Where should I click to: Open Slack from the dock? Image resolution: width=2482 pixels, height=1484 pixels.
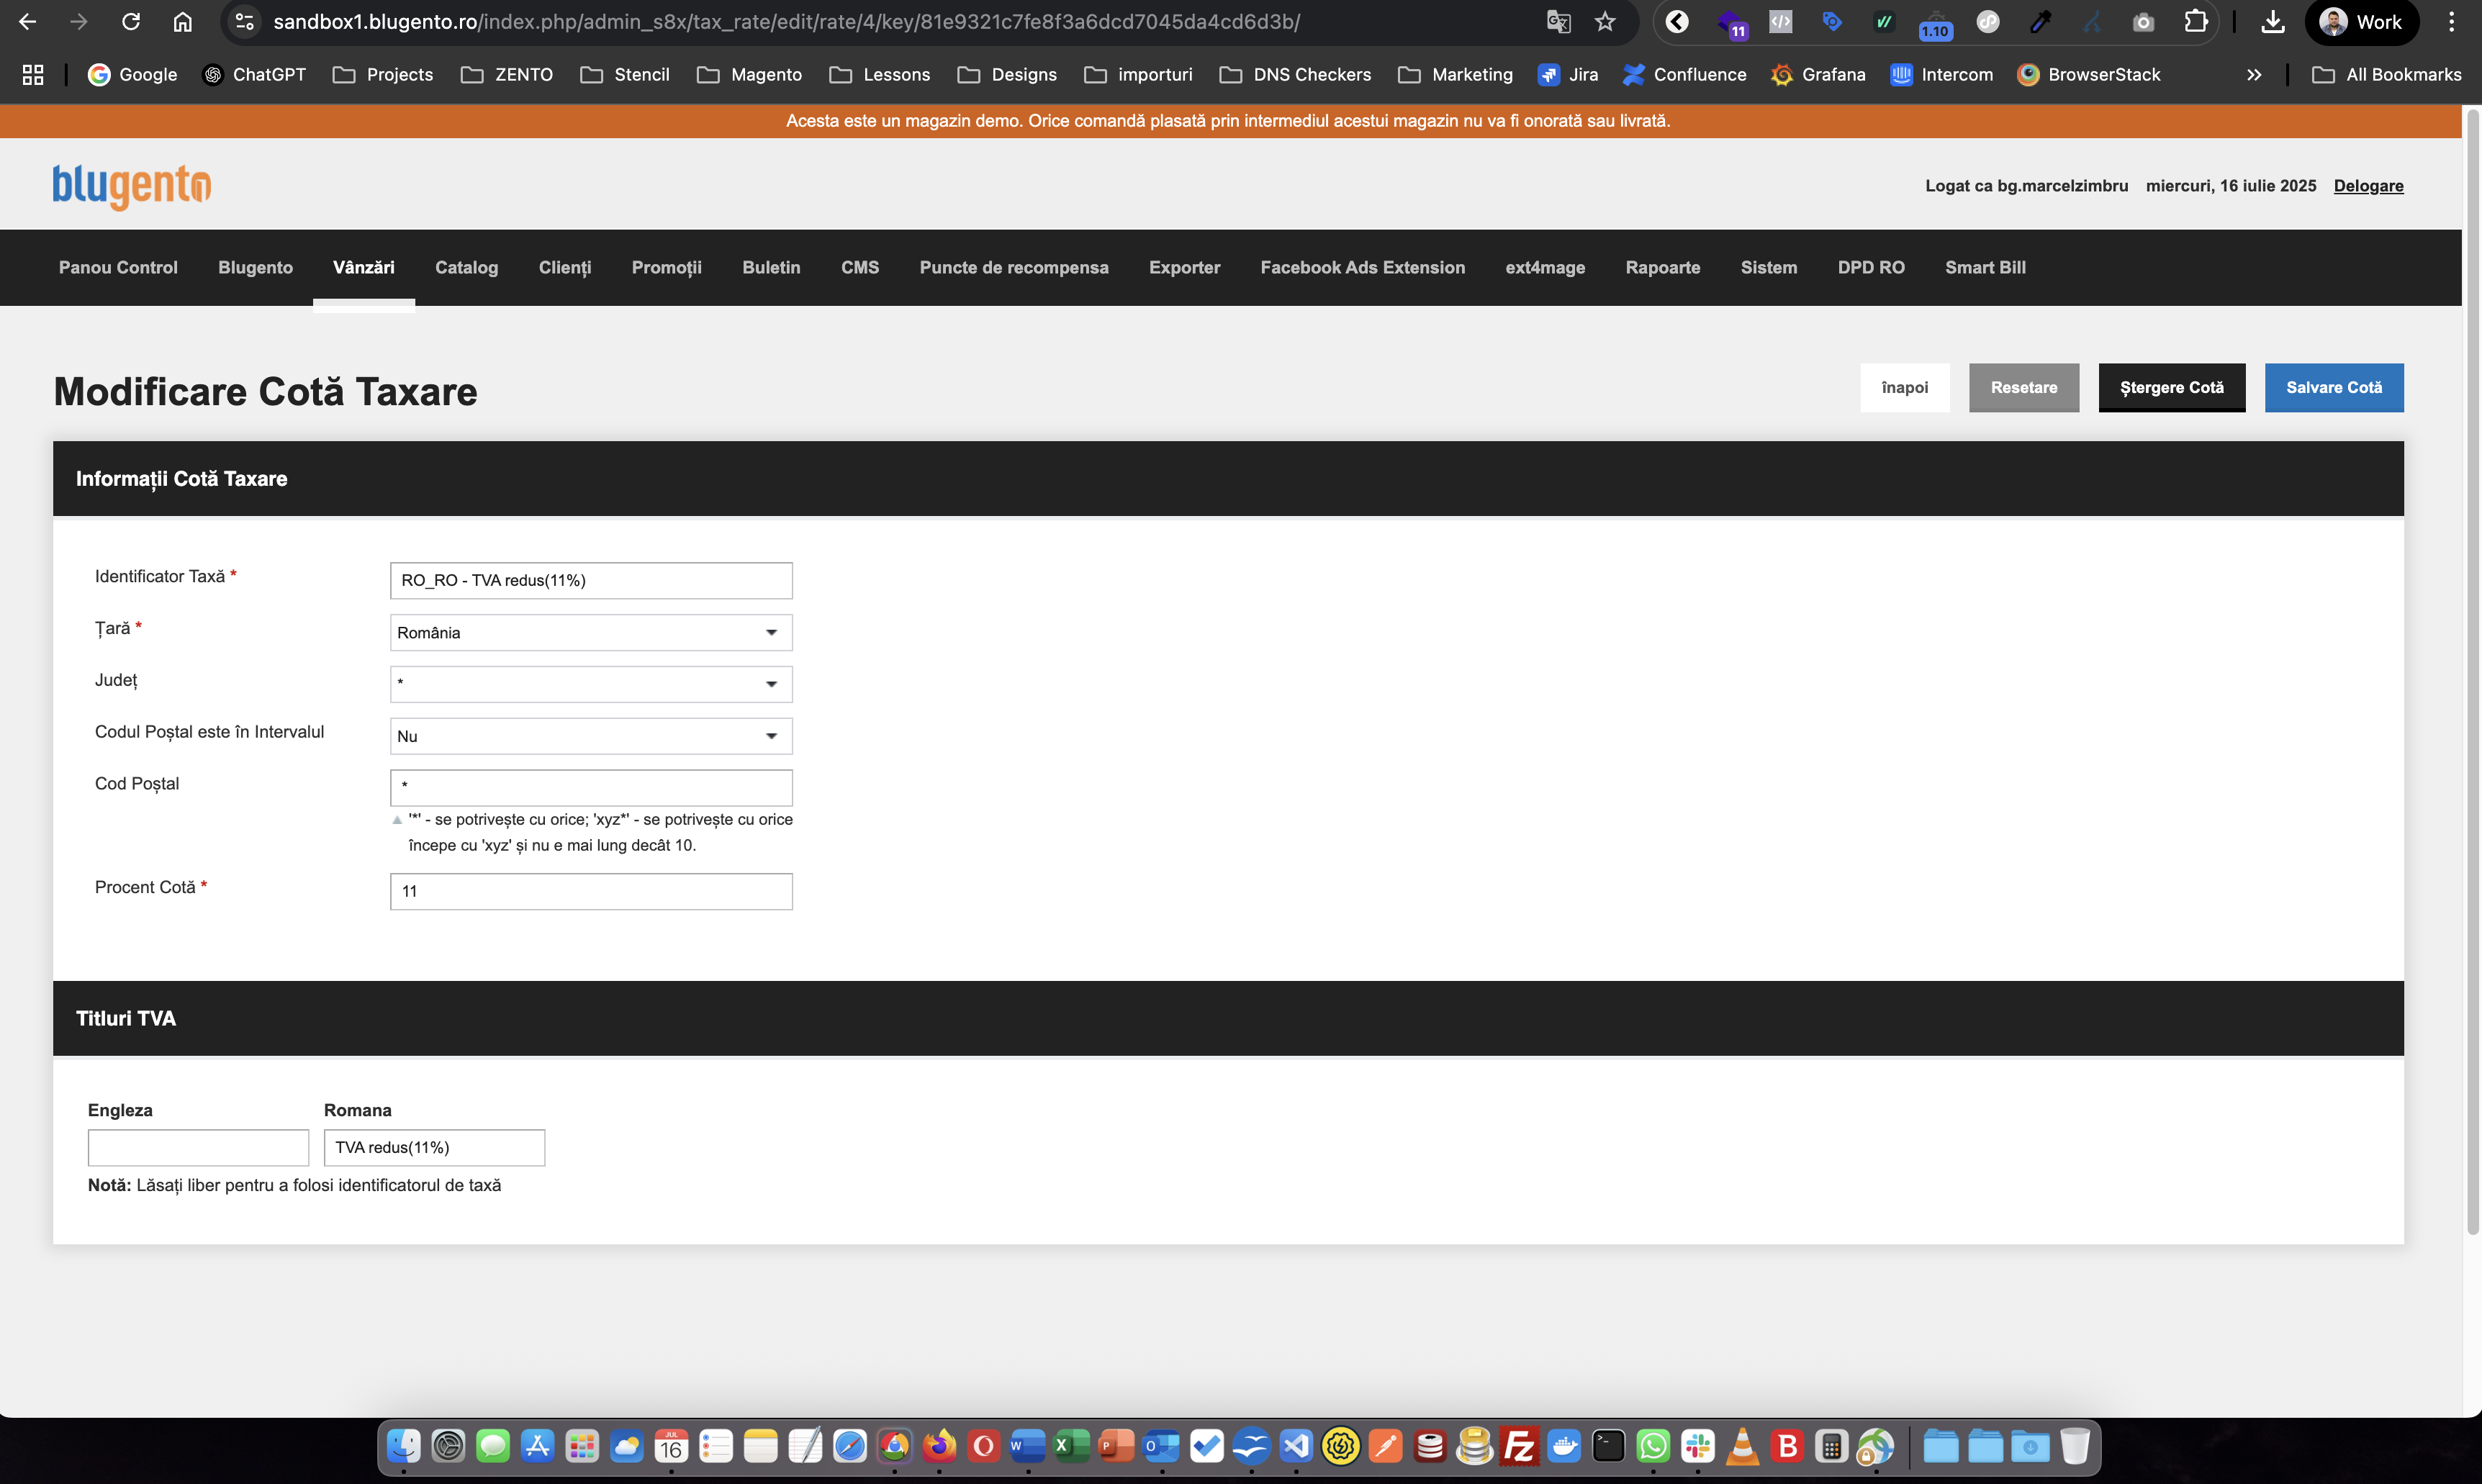pyautogui.click(x=1698, y=1446)
